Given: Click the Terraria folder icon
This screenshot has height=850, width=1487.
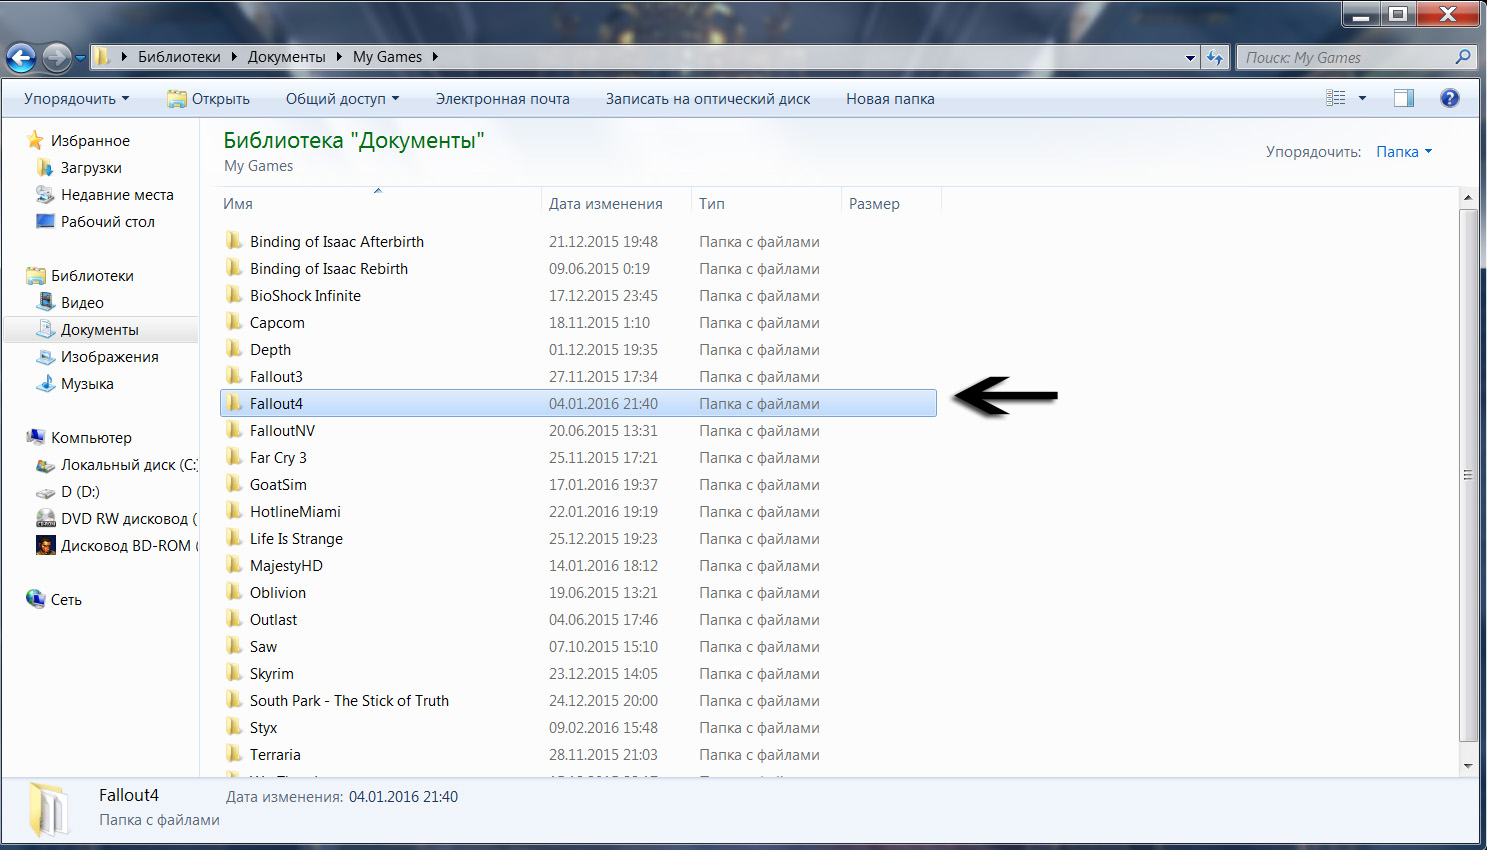Looking at the screenshot, I should pyautogui.click(x=234, y=754).
